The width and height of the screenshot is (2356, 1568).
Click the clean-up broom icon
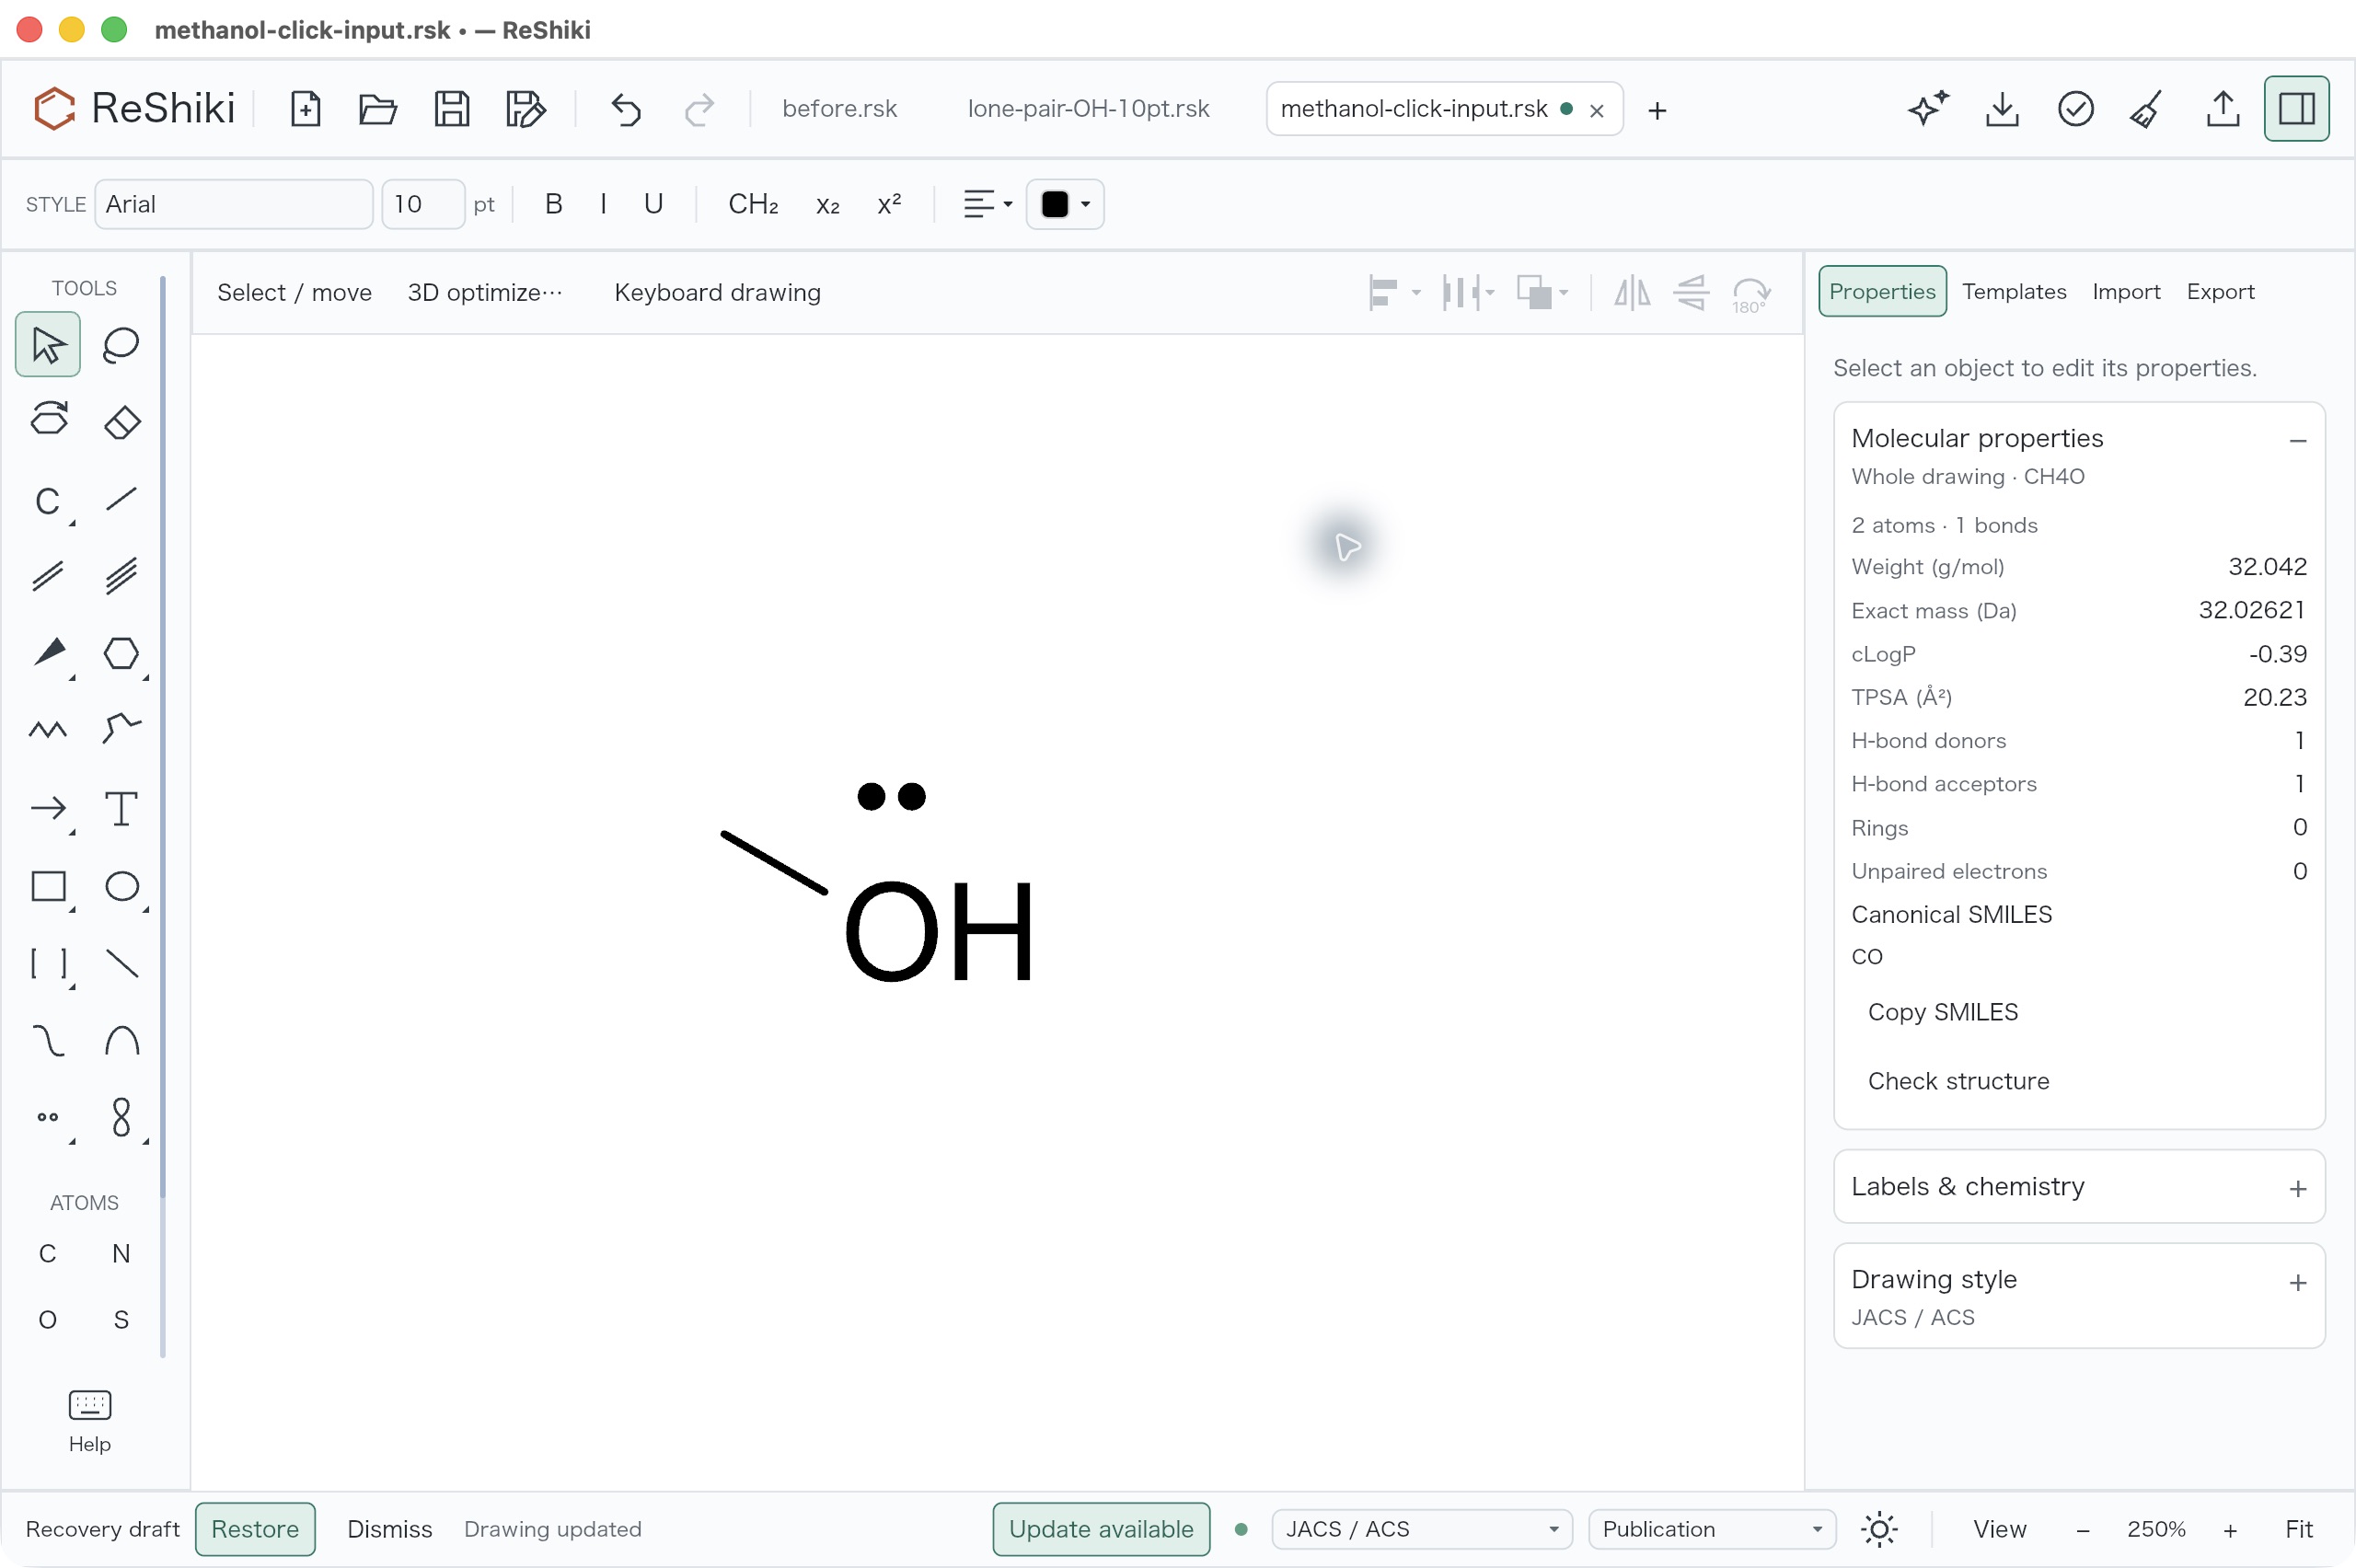tap(2147, 109)
